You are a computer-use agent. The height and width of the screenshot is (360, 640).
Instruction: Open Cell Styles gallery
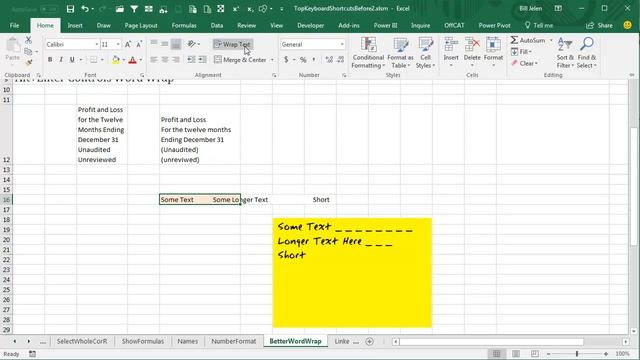pyautogui.click(x=426, y=53)
